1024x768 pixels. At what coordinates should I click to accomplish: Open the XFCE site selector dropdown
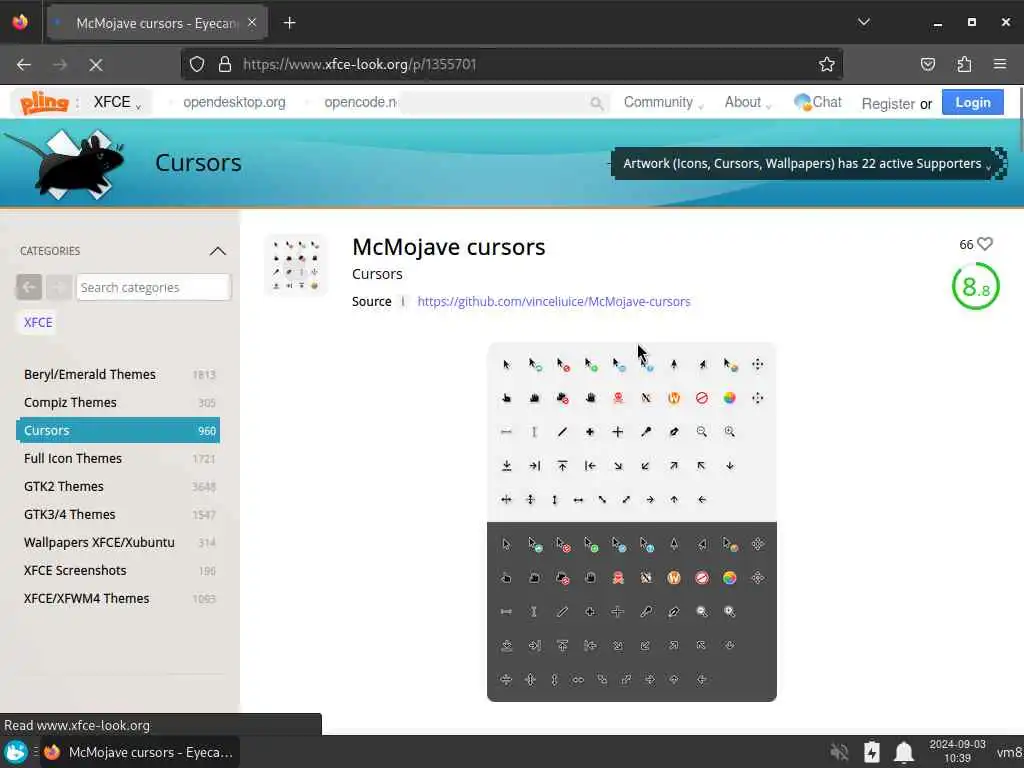click(x=117, y=103)
